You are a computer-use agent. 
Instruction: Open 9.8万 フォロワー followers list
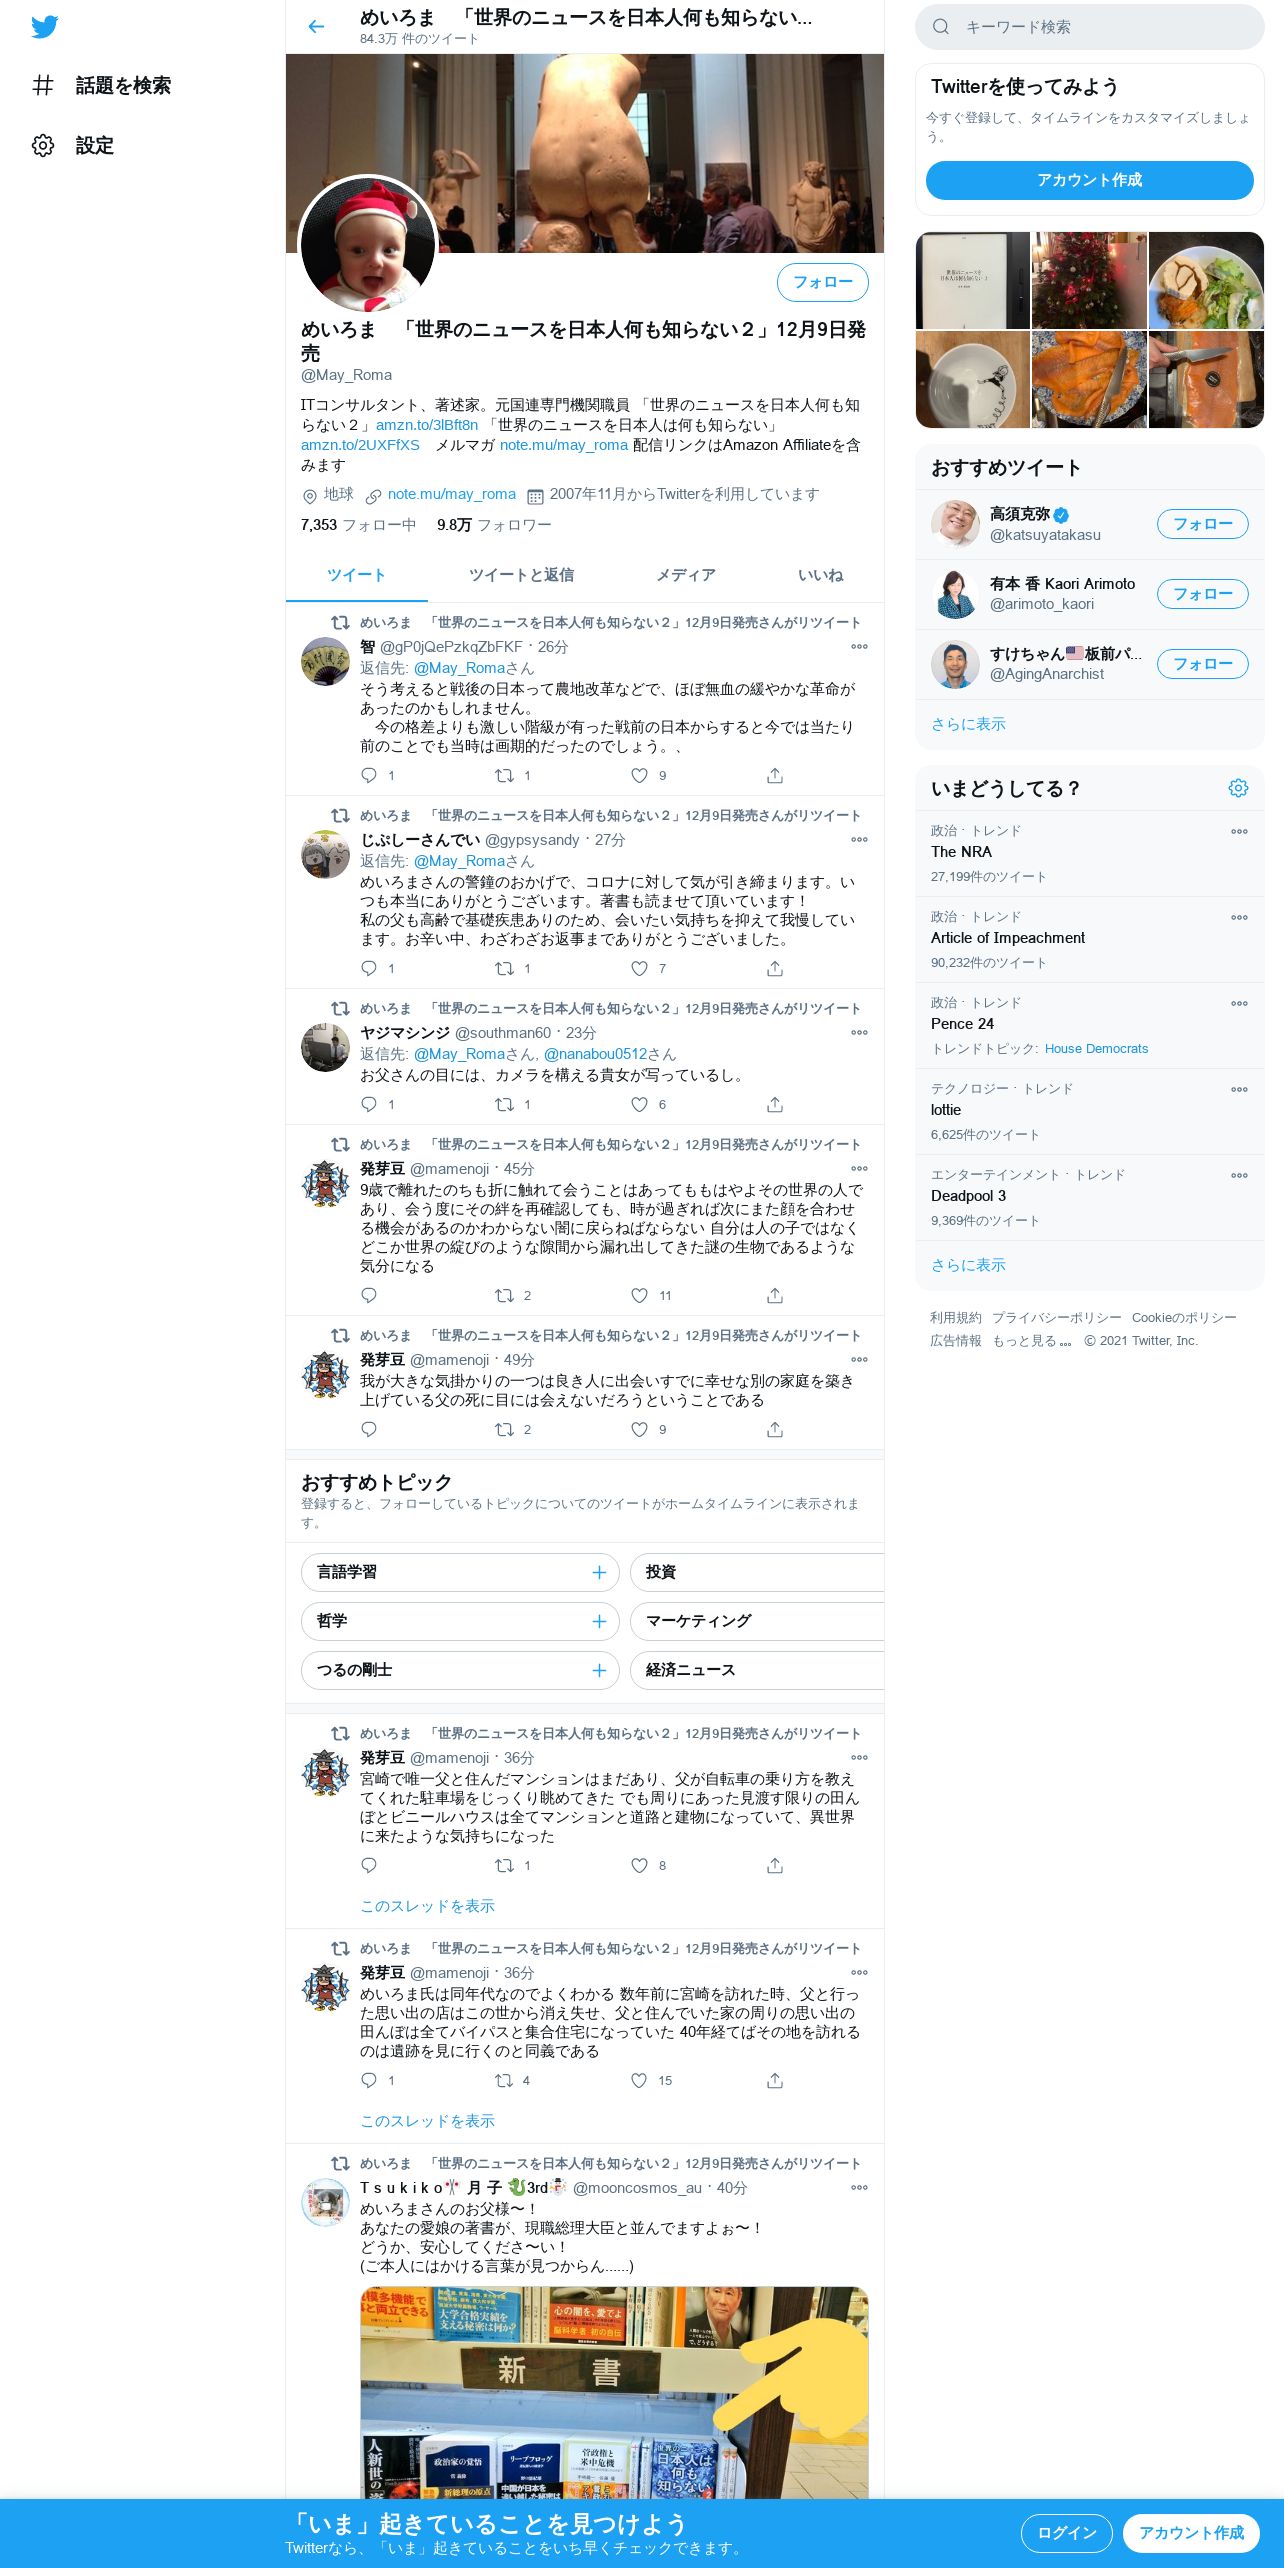tap(494, 525)
